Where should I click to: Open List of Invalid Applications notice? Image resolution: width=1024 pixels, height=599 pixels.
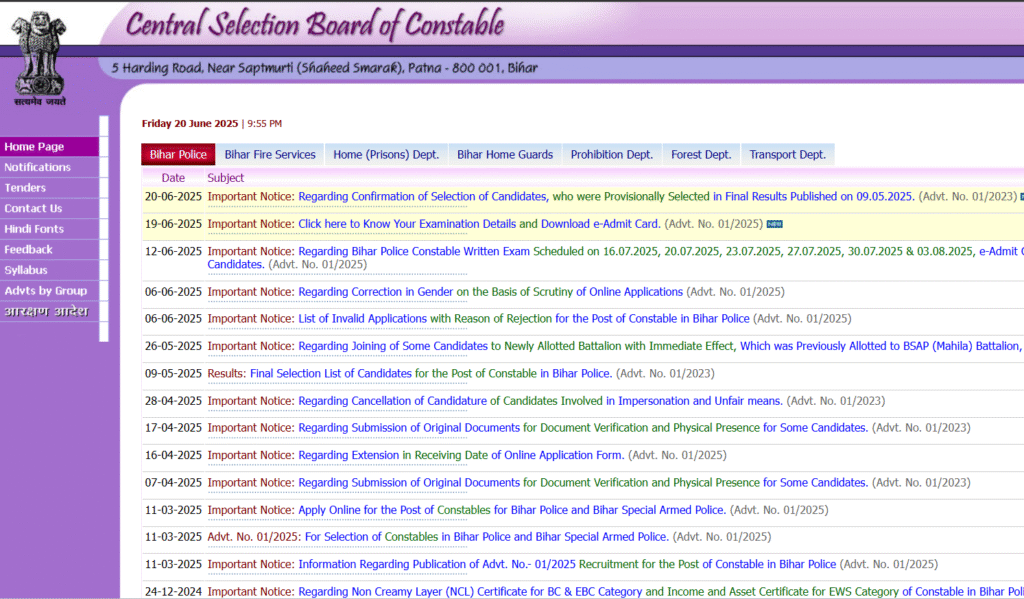click(x=524, y=319)
